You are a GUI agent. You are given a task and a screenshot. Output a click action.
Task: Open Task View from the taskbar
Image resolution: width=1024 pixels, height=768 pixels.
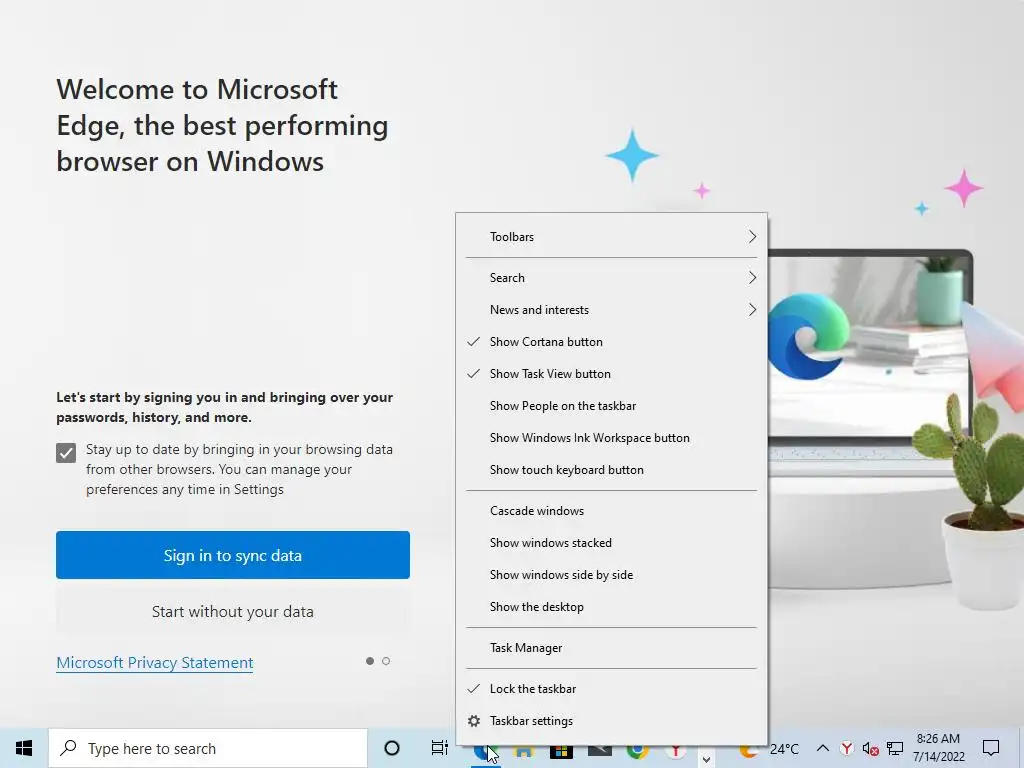(x=440, y=748)
